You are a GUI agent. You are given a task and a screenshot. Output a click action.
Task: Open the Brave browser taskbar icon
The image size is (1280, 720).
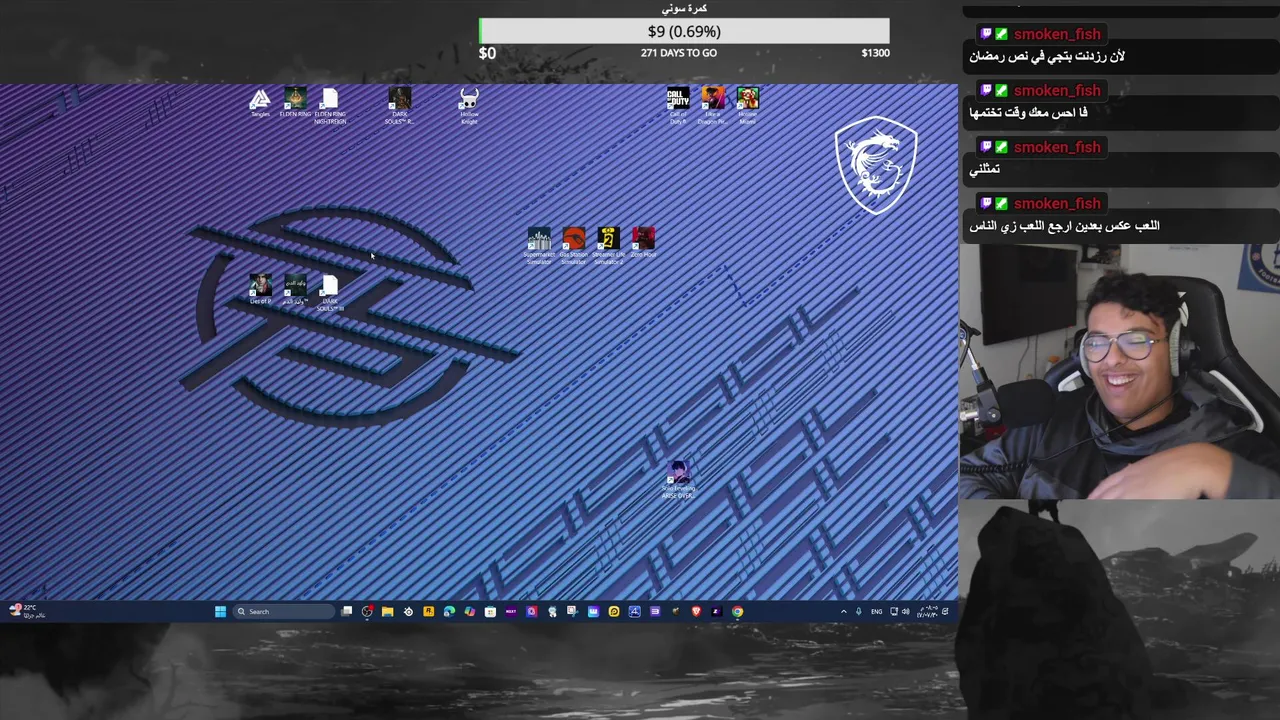696,611
